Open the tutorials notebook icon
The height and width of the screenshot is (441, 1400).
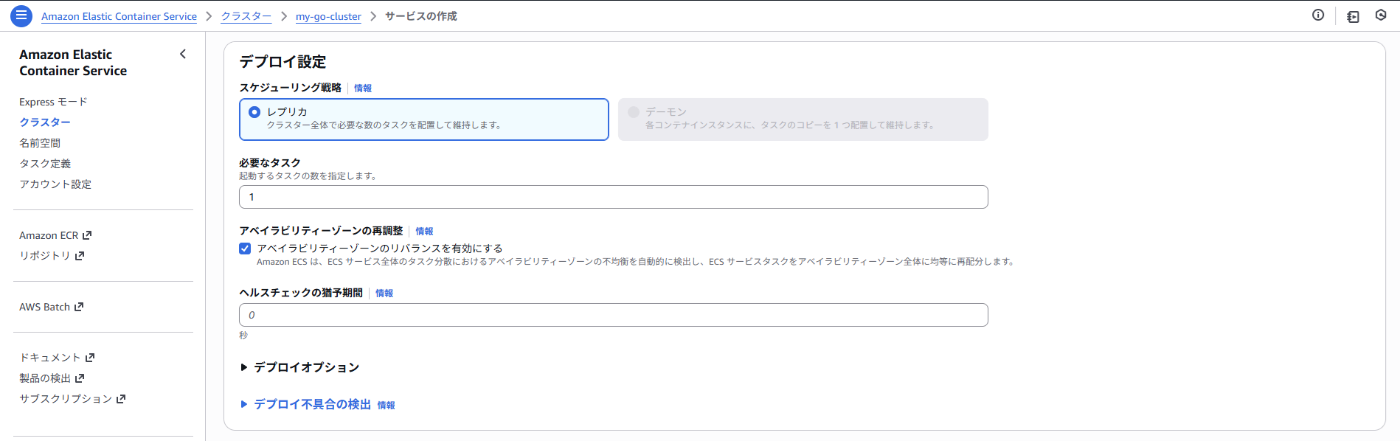[x=1353, y=16]
